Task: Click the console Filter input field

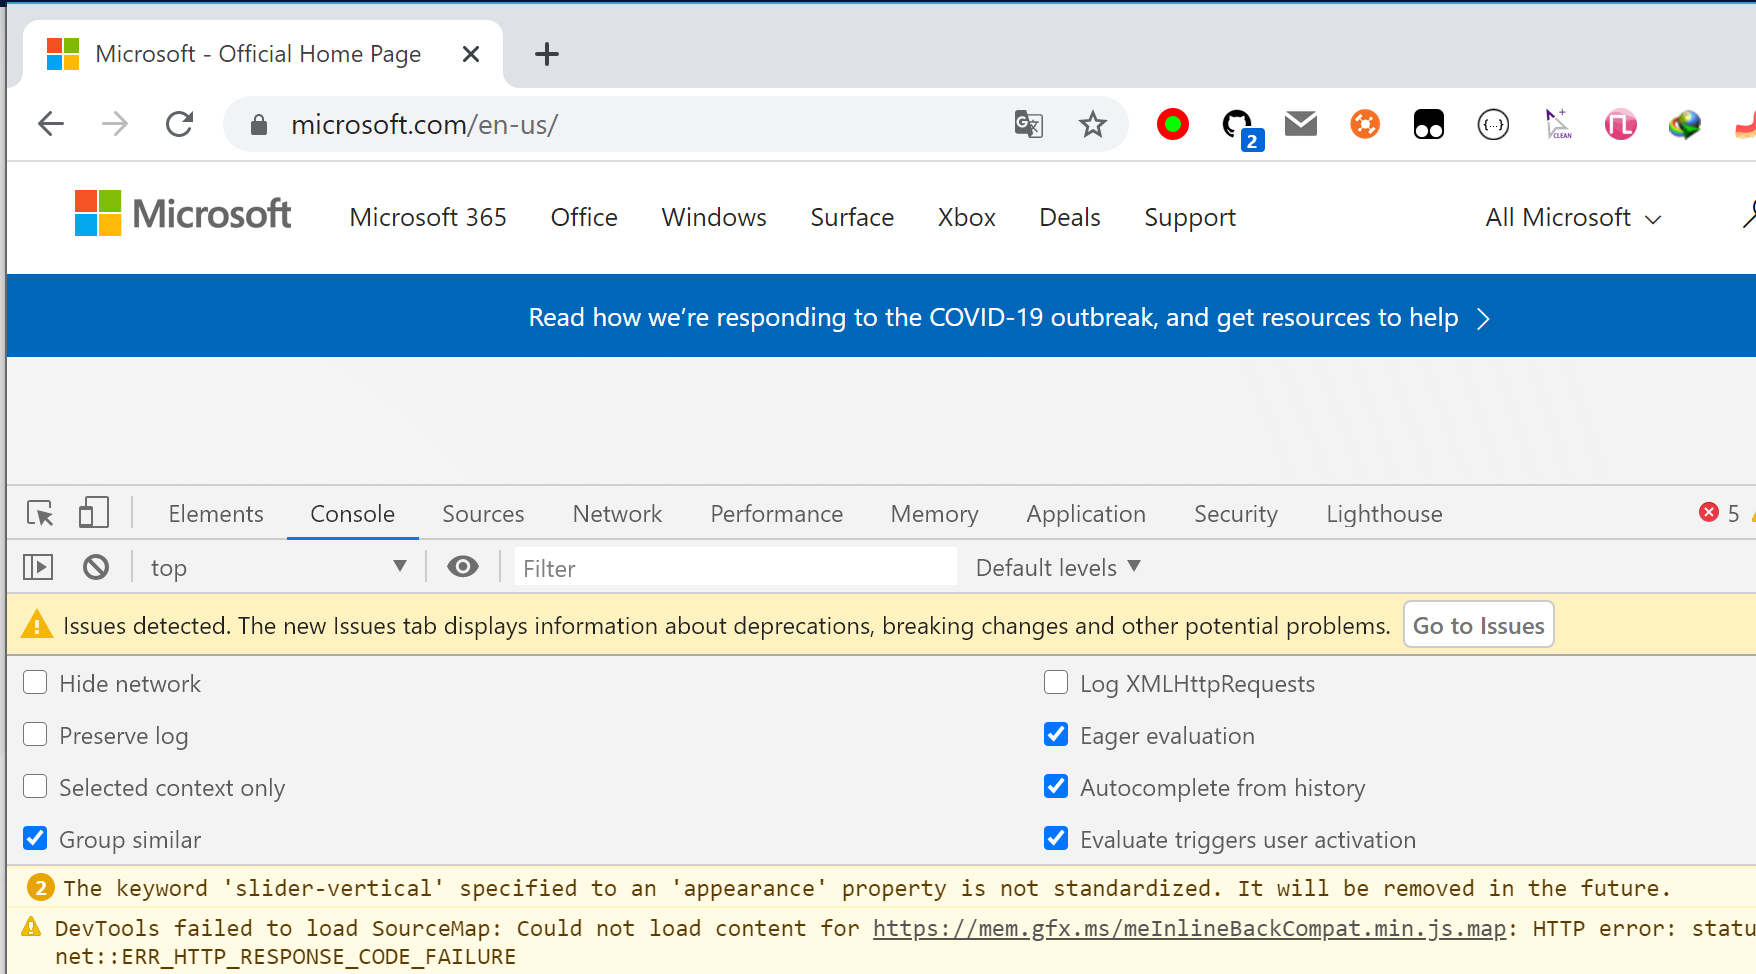Action: point(735,568)
